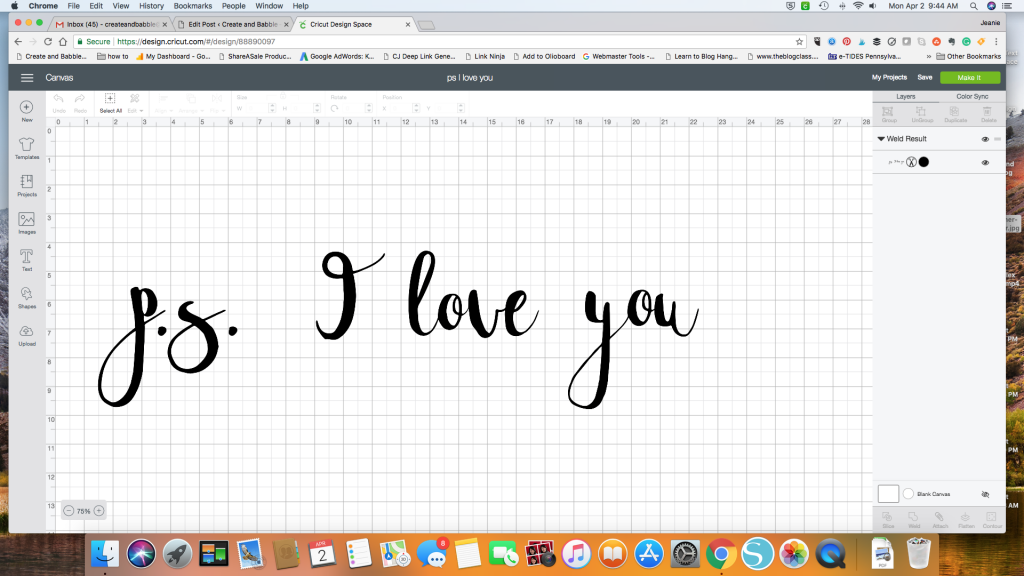
Task: Open the Shapes tool
Action: pos(27,297)
